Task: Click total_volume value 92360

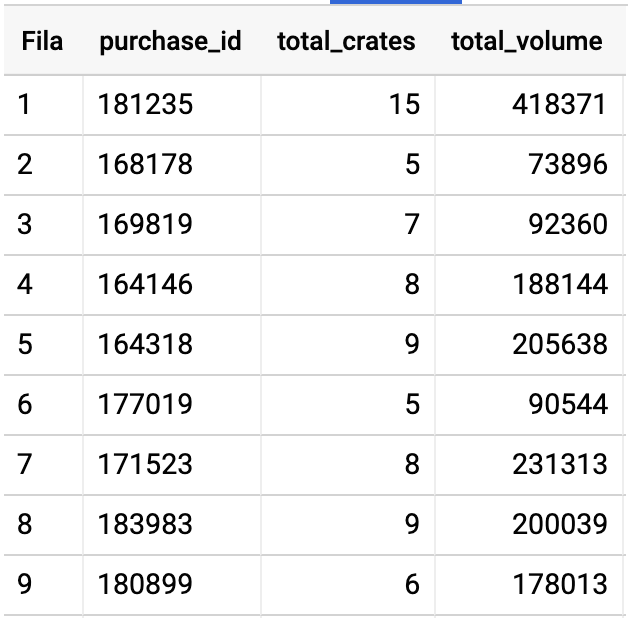Action: click(x=568, y=224)
